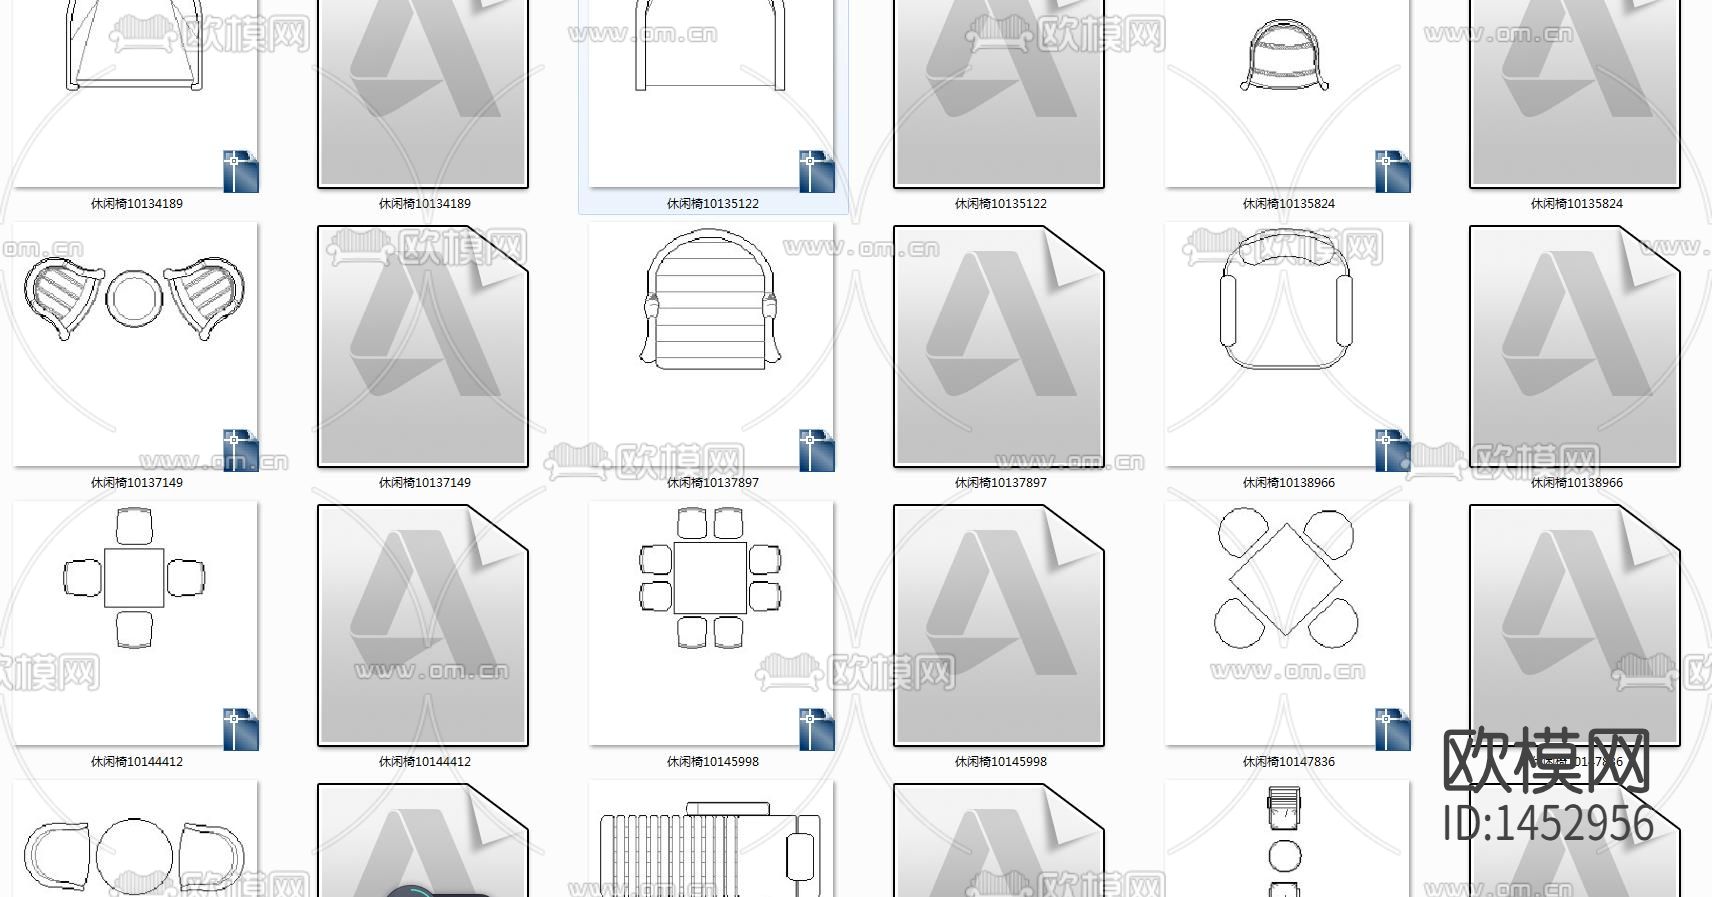Select the diamond table preview of 休闲椅10147836

[x=1288, y=624]
